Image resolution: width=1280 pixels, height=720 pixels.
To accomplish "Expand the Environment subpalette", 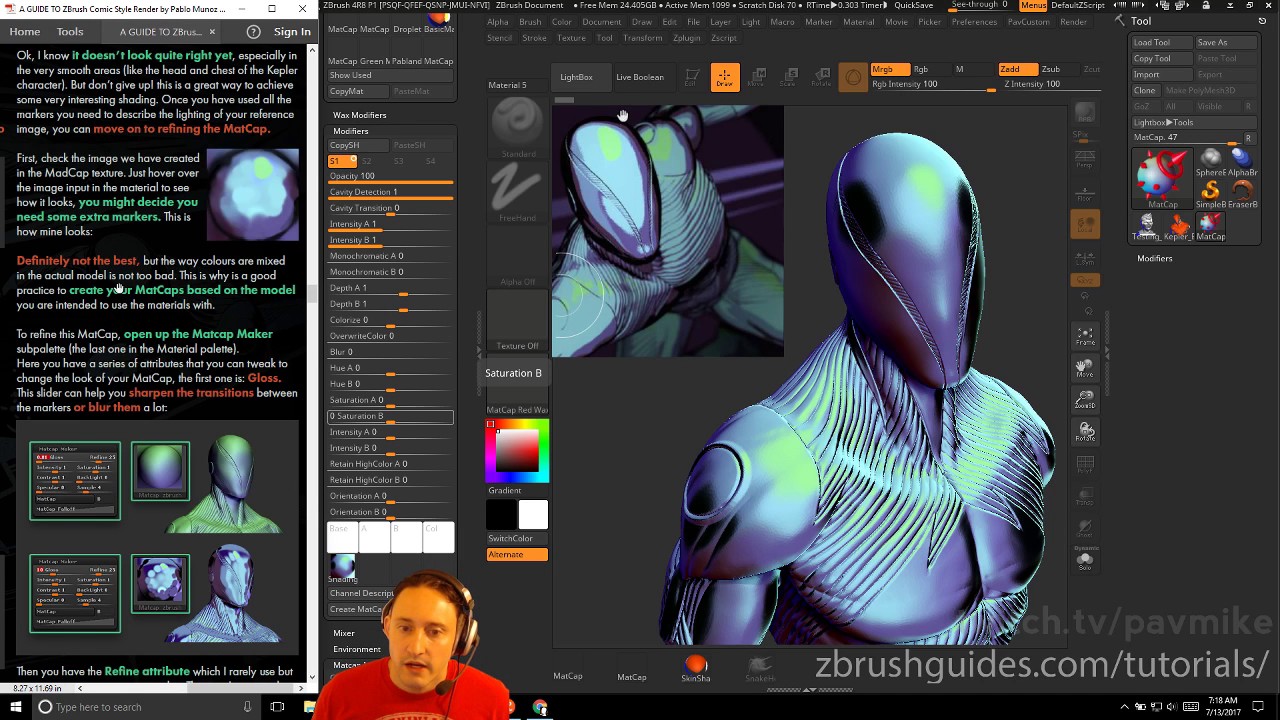I will [357, 649].
